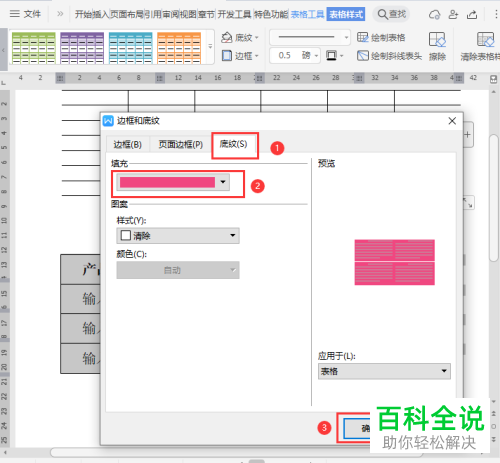500x463 pixels.
Task: Open the border color dropdown arrow
Action: (341, 56)
